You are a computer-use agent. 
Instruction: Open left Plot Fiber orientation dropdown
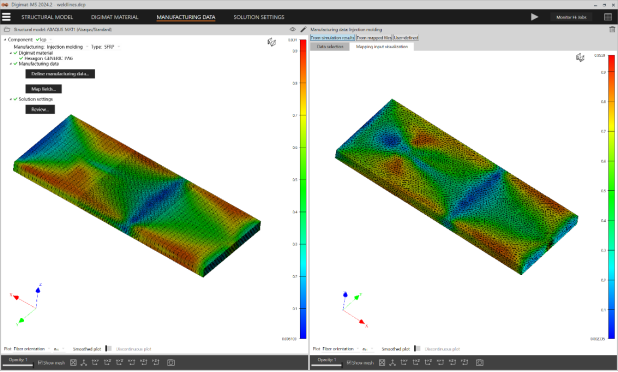tap(32, 349)
